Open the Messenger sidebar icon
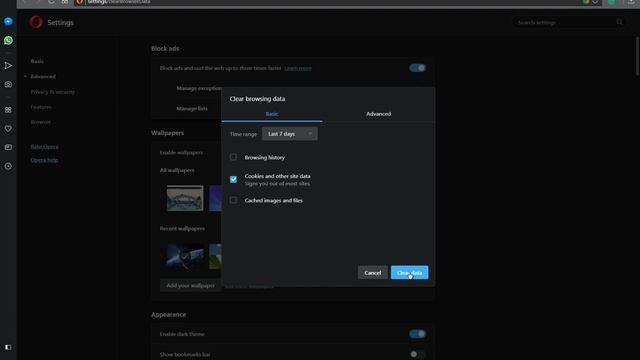 point(8,22)
